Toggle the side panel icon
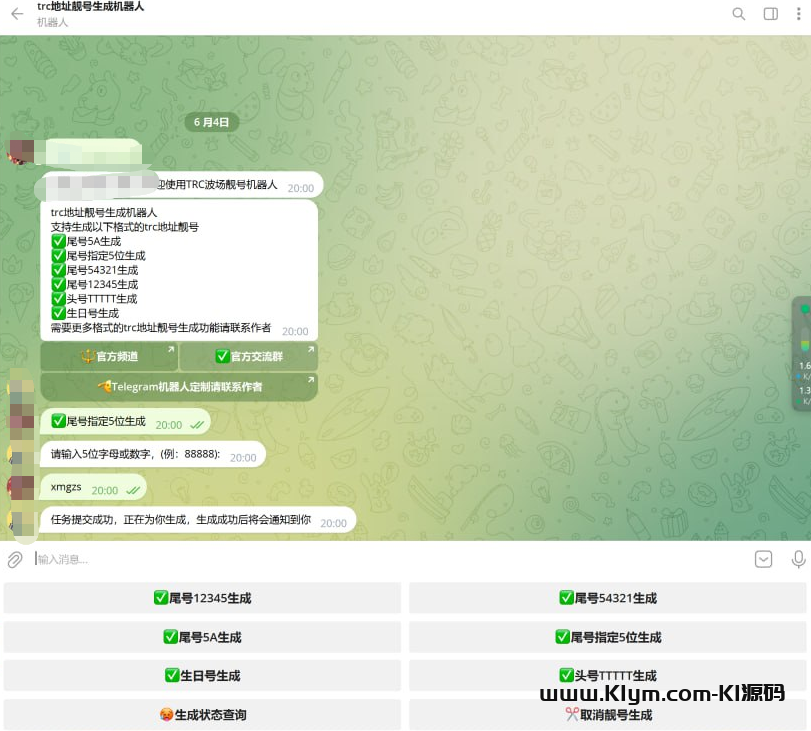 pos(771,14)
